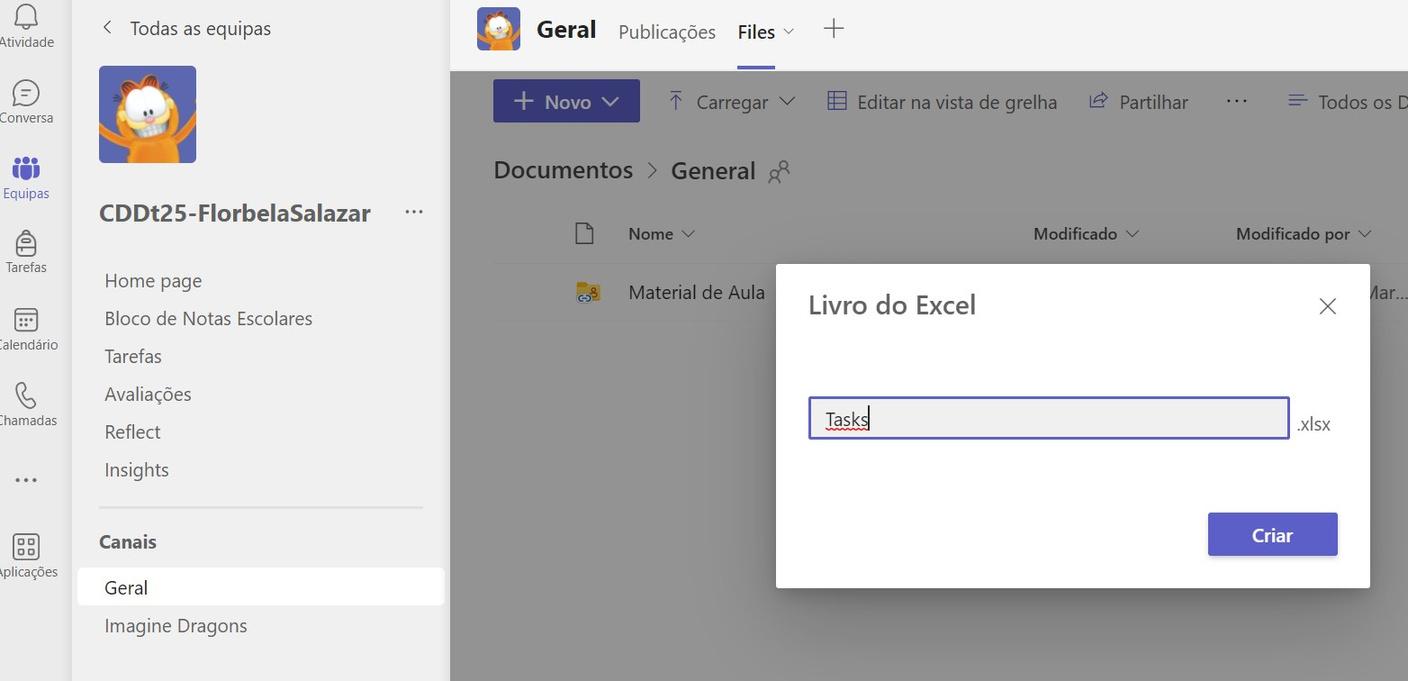Screen dimensions: 1408x681
Task: Go back to Todas as equipas
Action: click(186, 28)
